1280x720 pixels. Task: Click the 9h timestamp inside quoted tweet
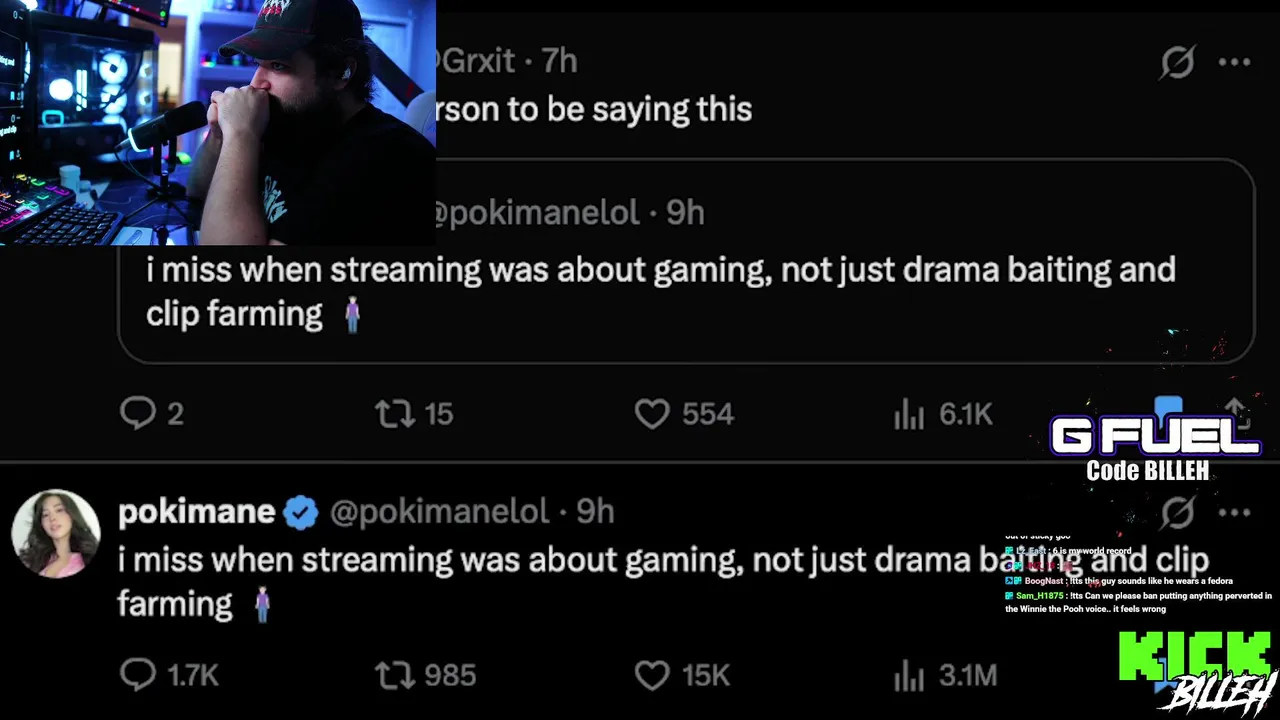point(685,213)
